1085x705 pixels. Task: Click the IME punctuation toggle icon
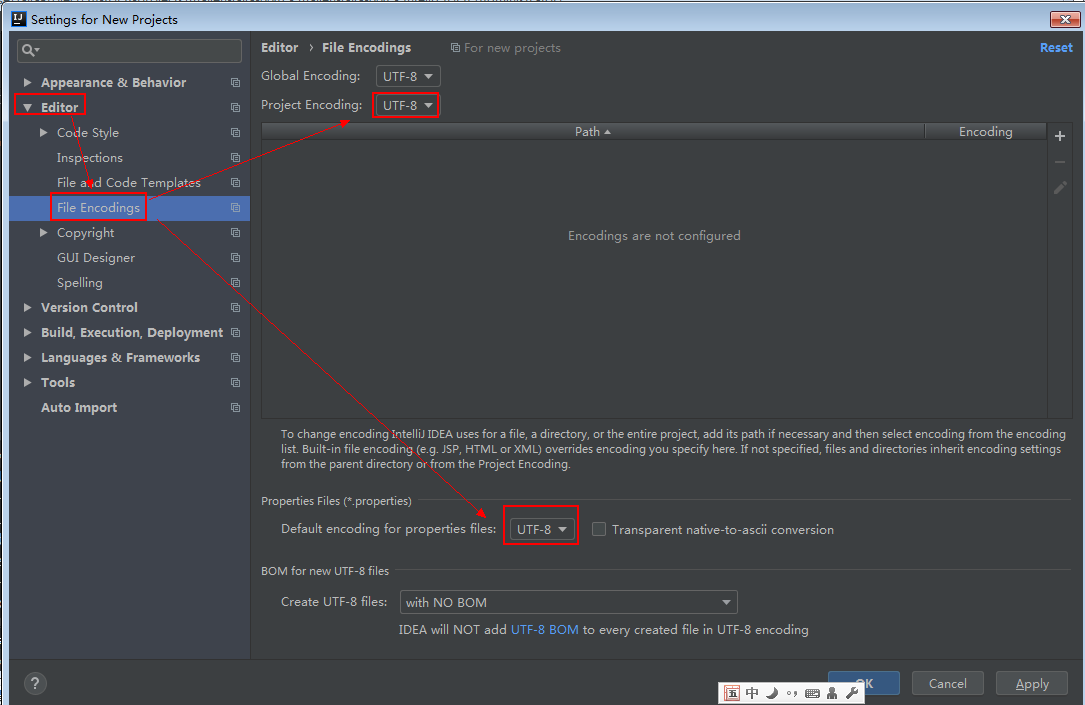[792, 693]
